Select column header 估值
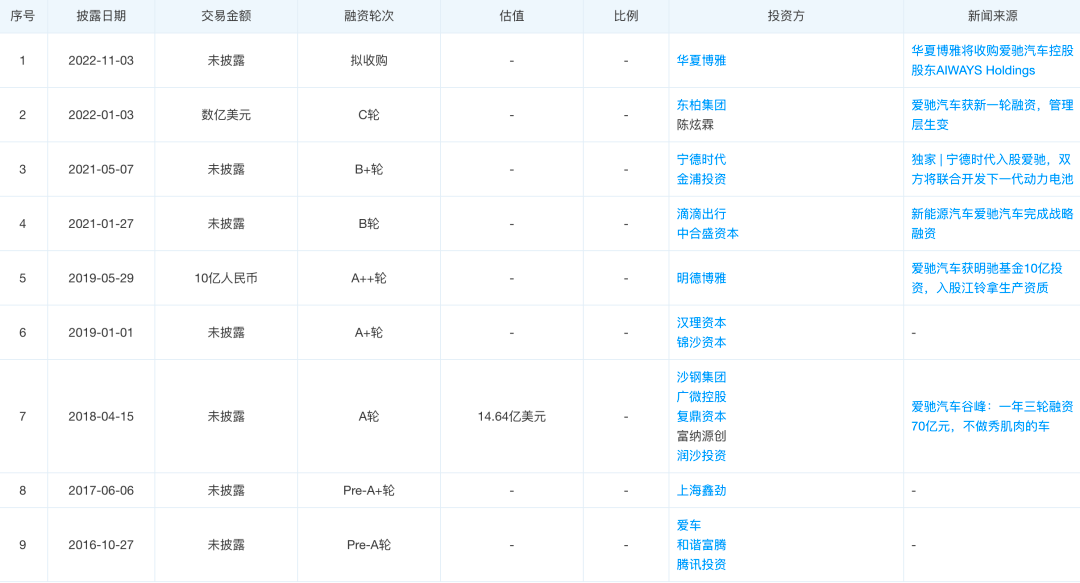The image size is (1080, 583). pyautogui.click(x=512, y=16)
